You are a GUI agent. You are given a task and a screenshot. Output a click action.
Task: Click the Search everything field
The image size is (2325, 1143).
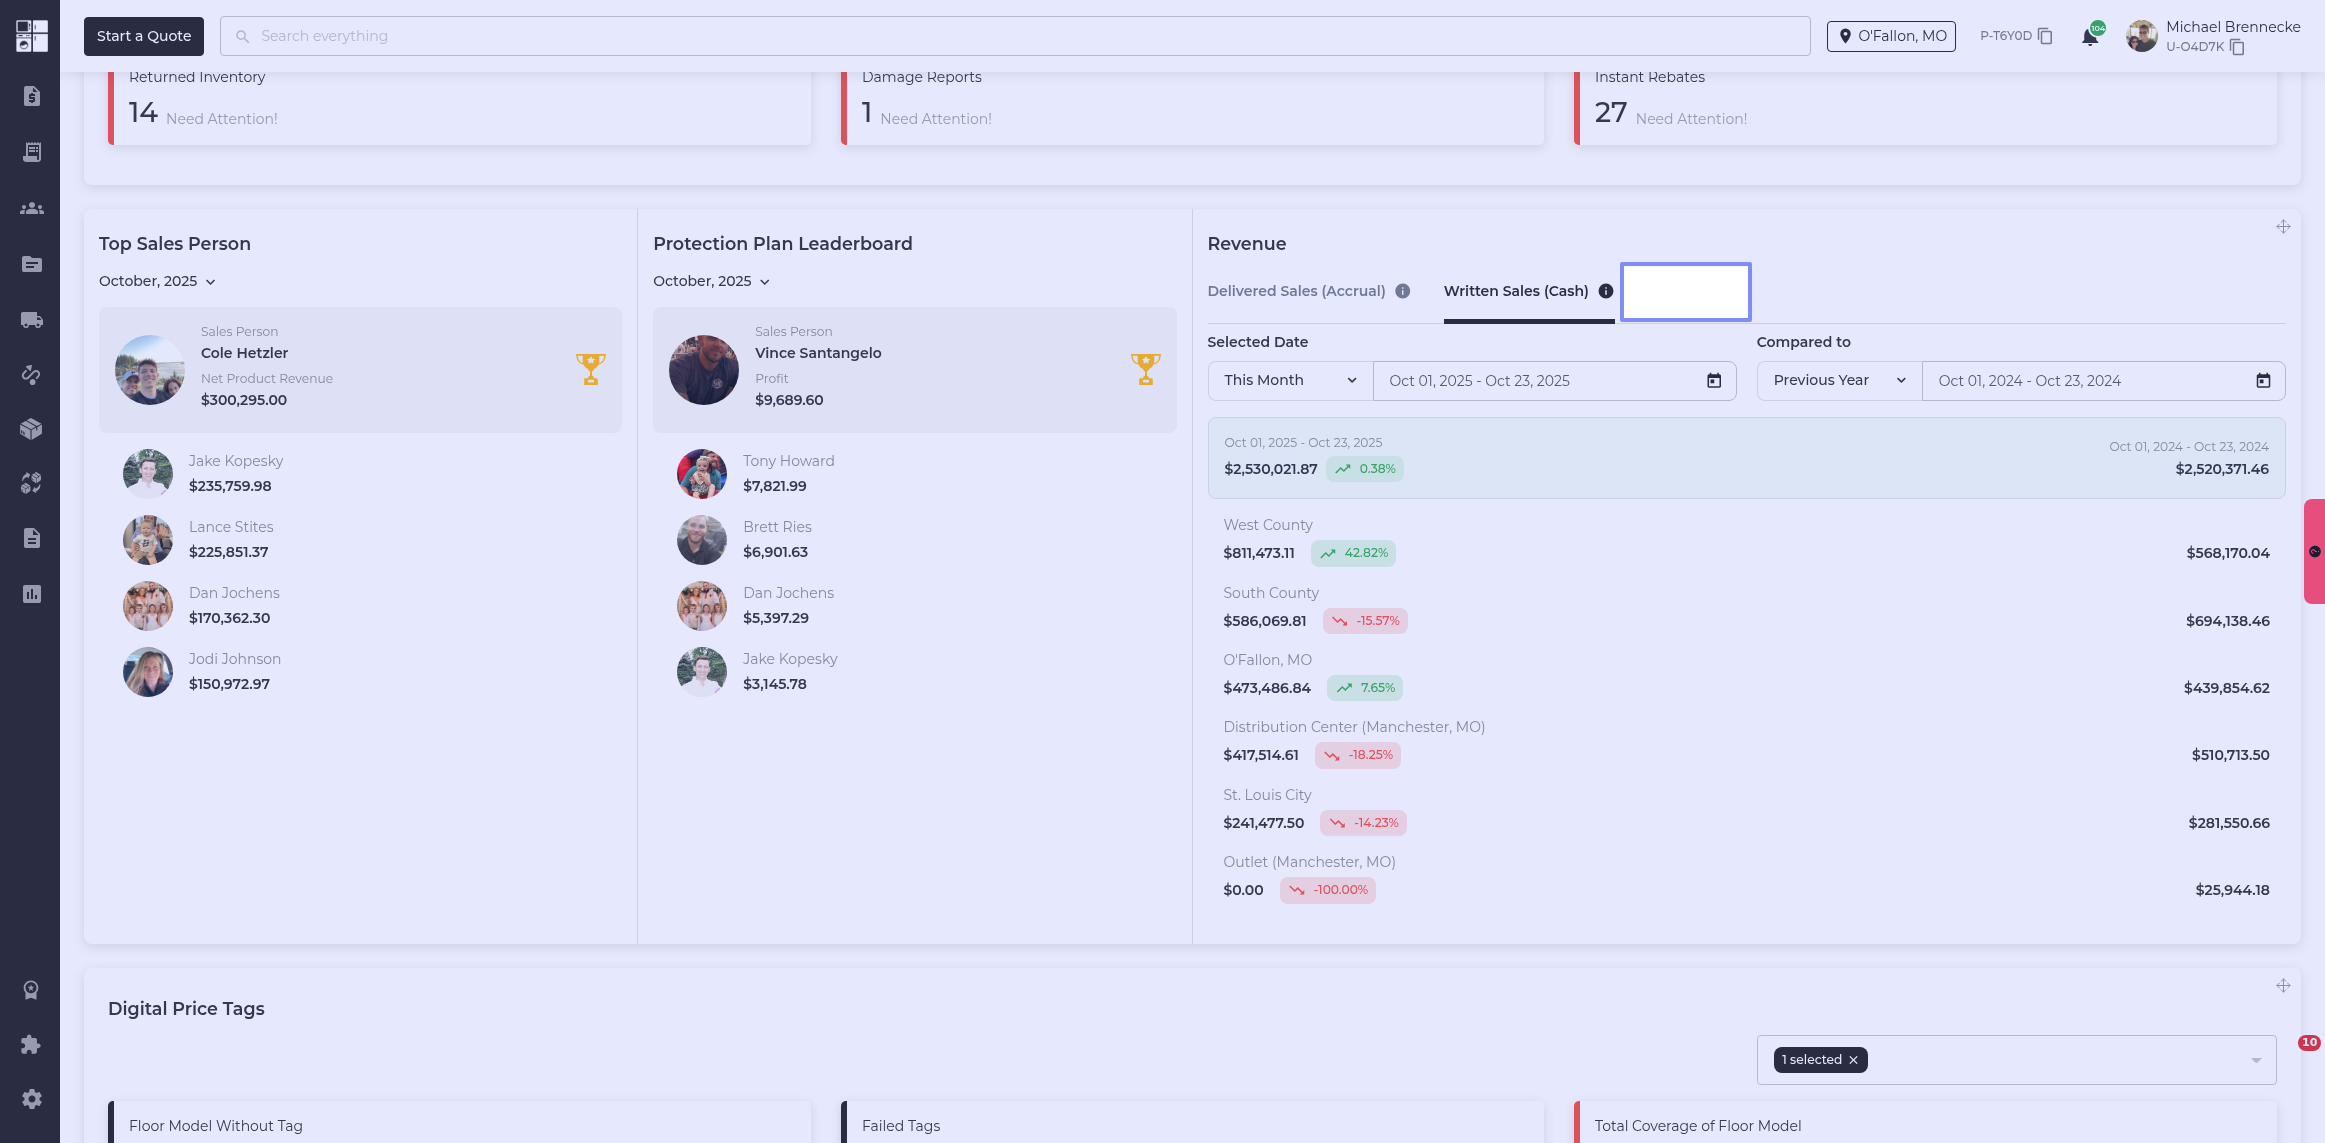[x=1014, y=36]
